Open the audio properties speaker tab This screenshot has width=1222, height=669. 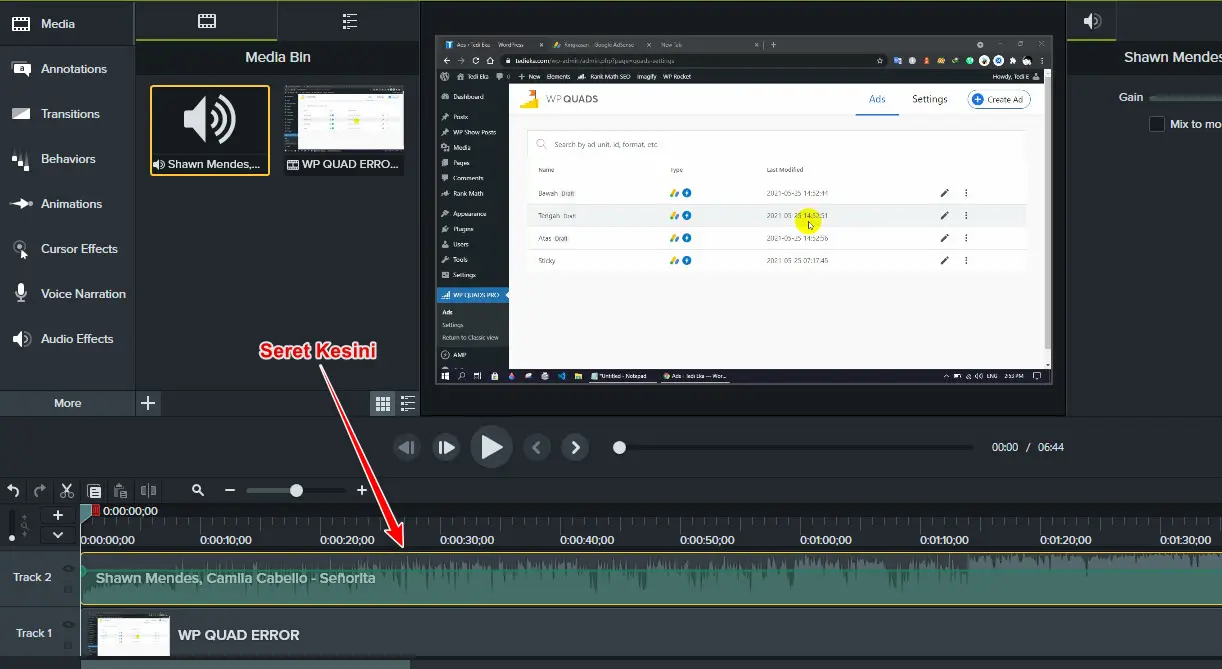[x=1093, y=21]
